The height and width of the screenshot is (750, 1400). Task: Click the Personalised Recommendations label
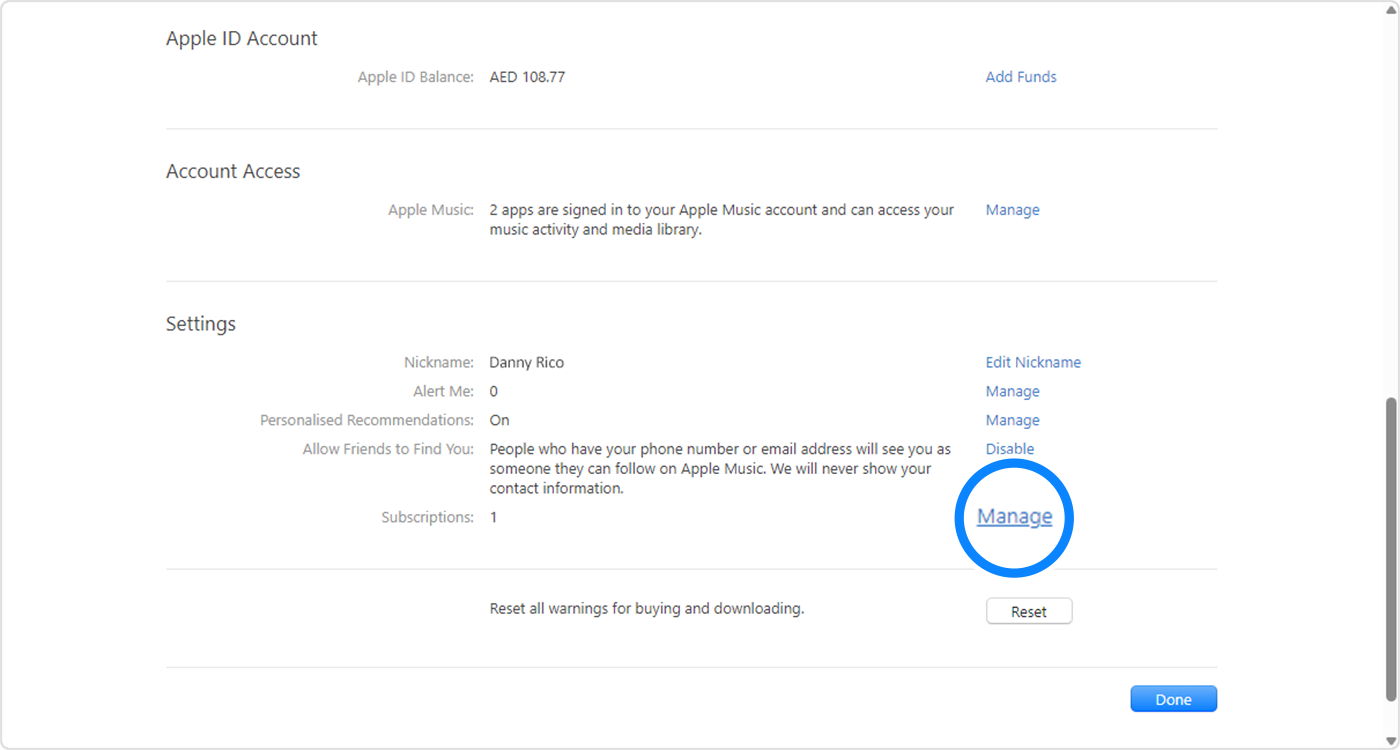tap(367, 420)
